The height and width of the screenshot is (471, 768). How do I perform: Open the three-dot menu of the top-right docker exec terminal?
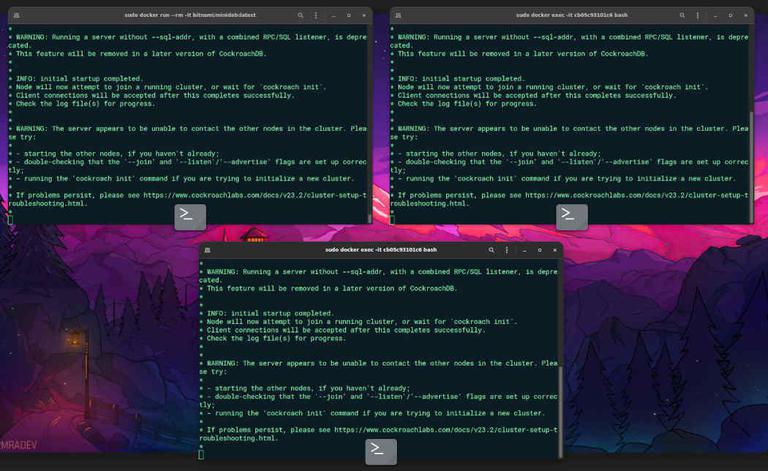click(697, 15)
